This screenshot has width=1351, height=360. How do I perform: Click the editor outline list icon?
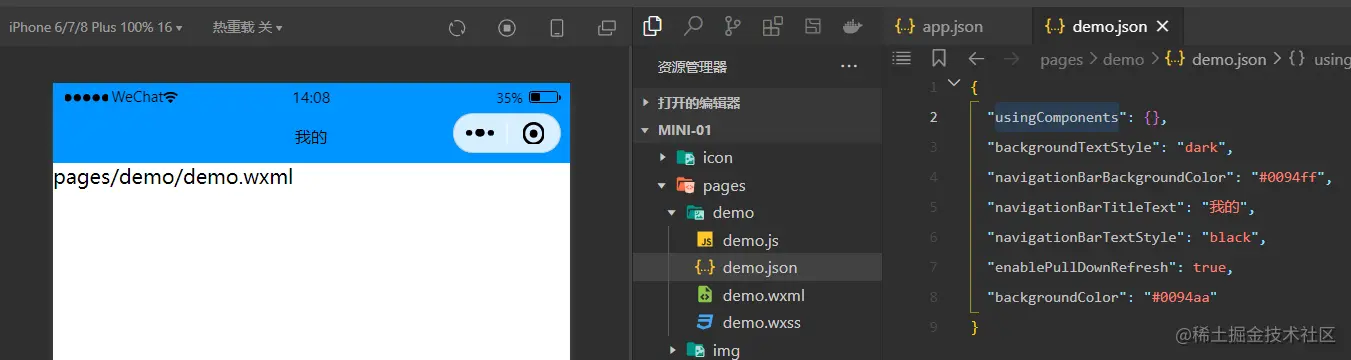[902, 58]
